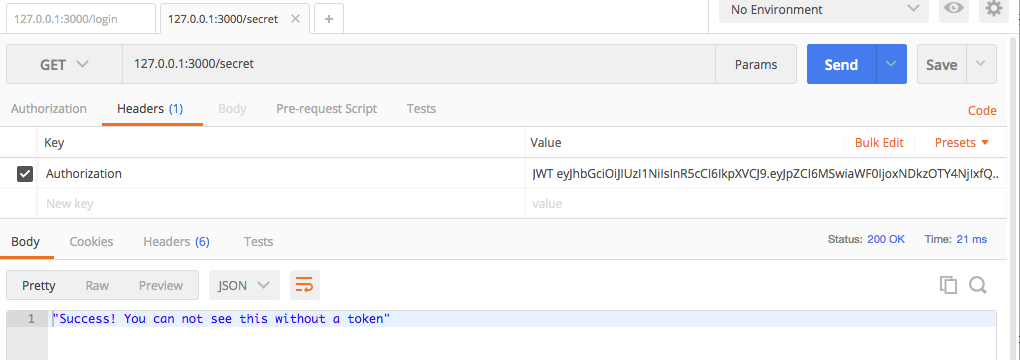Open Bulk Edit for headers
This screenshot has width=1020, height=360.
(879, 143)
